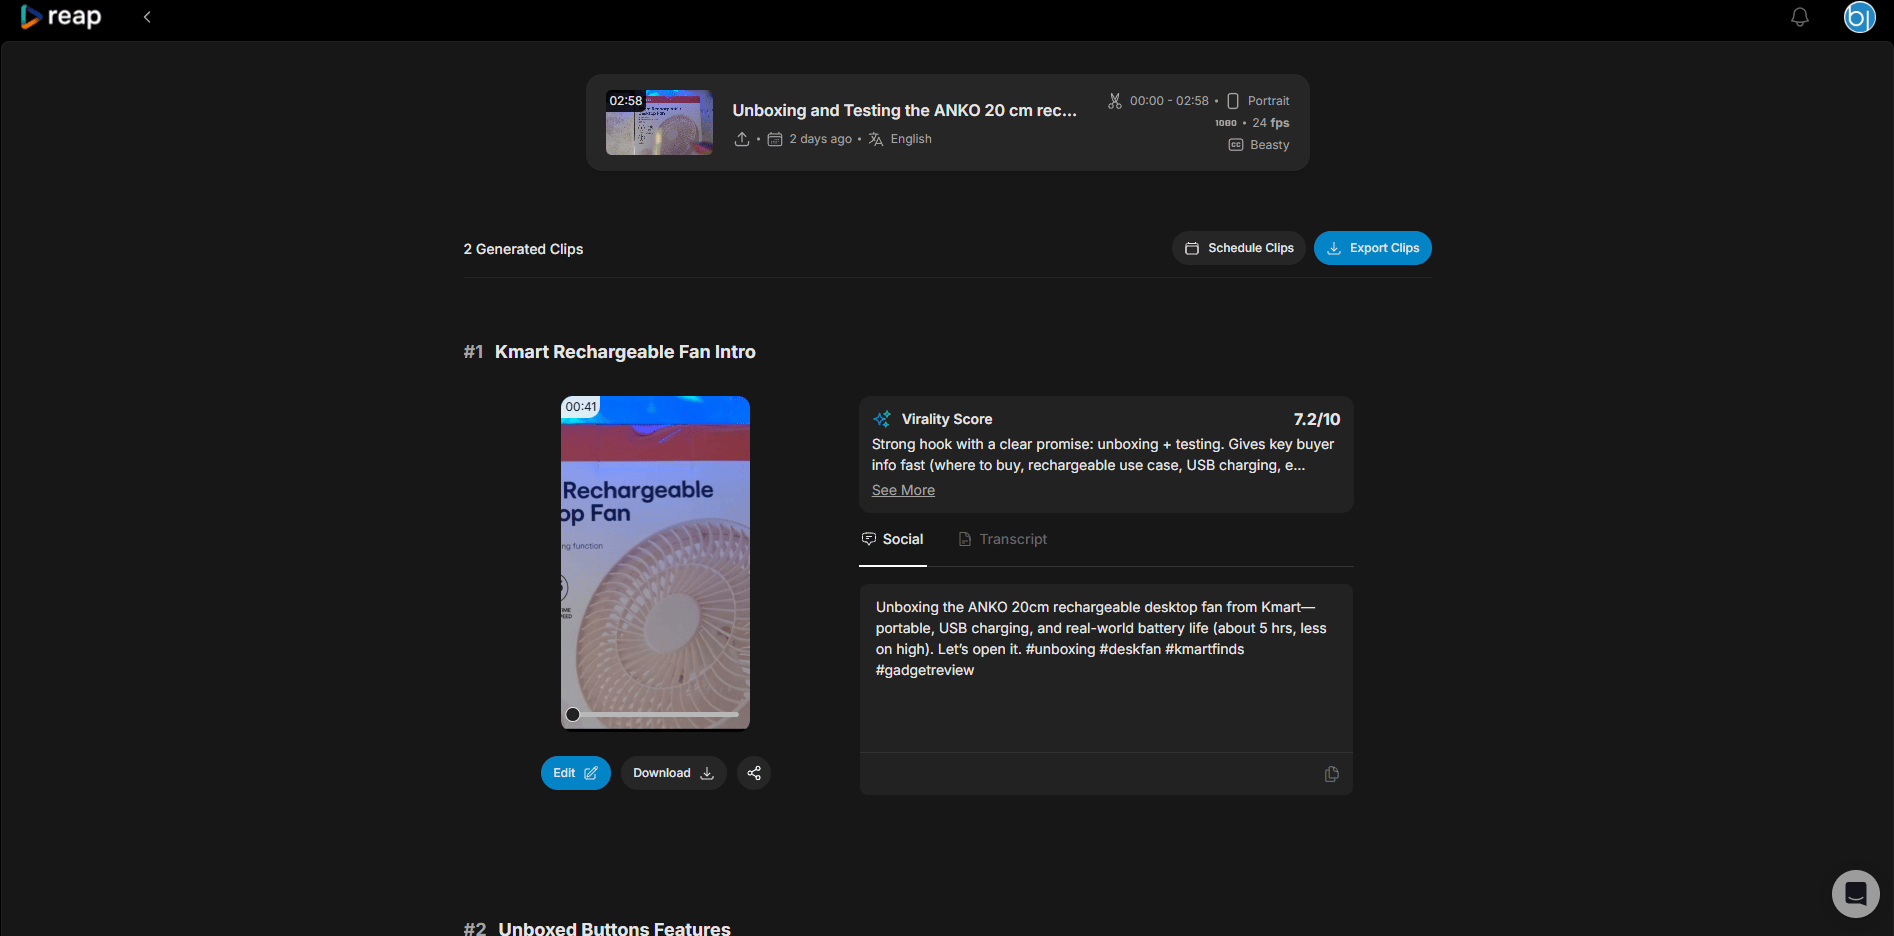Select the scissors trim icon showing clip range
1894x936 pixels.
1114,100
